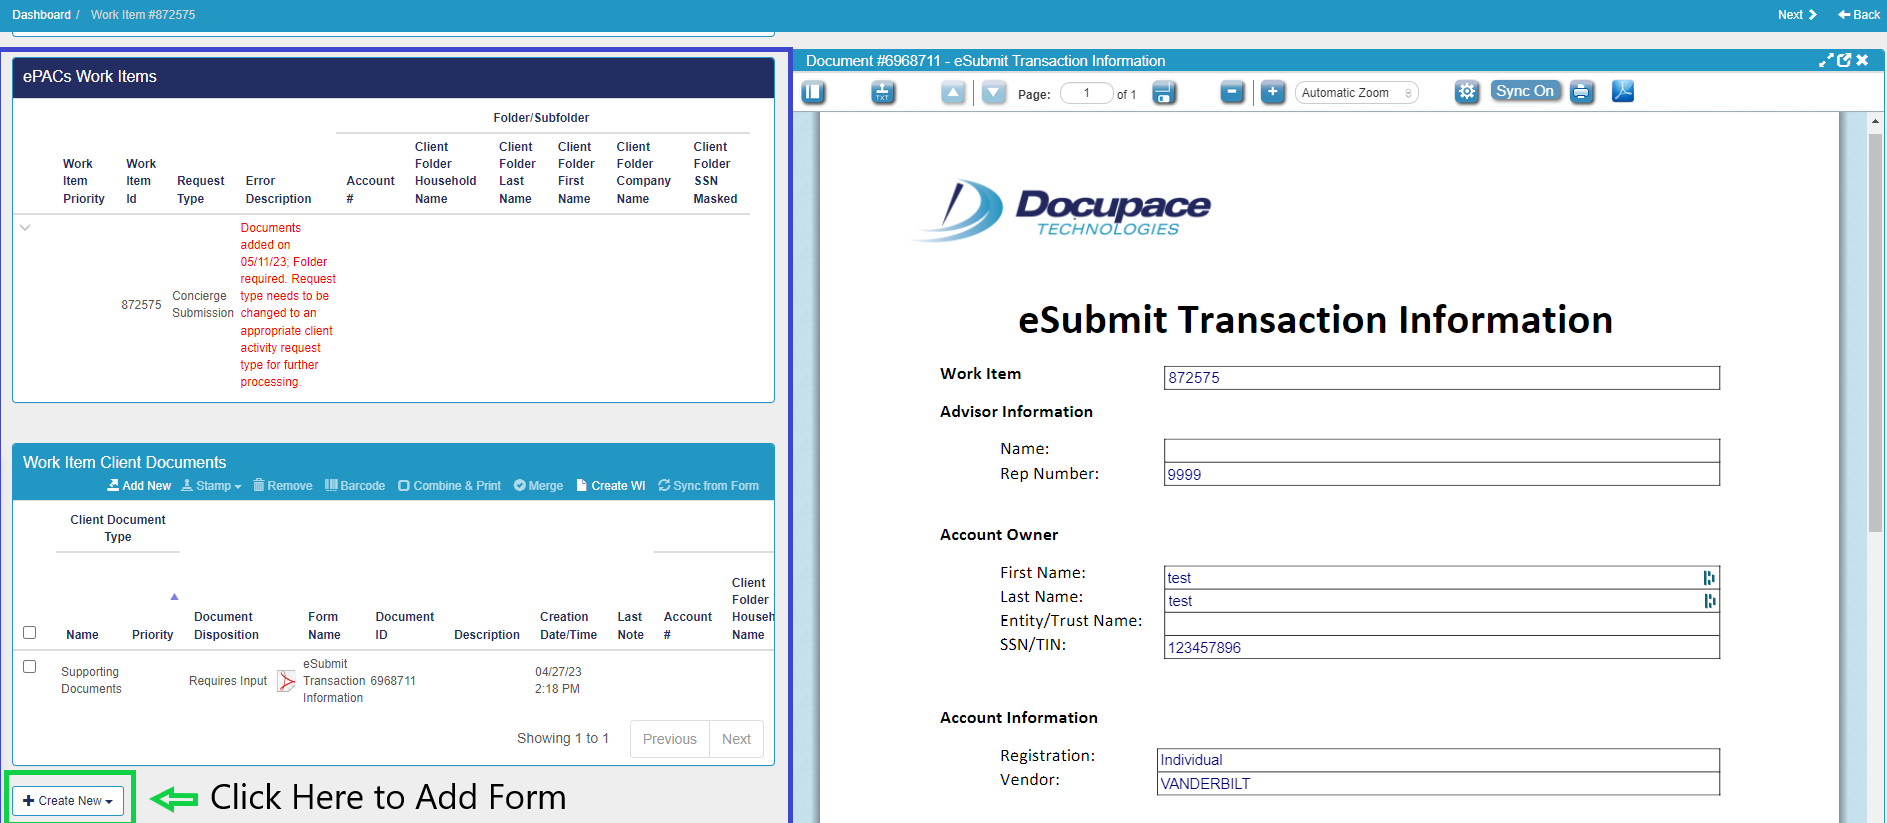Viewport: 1887px width, 823px height.
Task: Sort by Document ID column header
Action: pos(404,626)
